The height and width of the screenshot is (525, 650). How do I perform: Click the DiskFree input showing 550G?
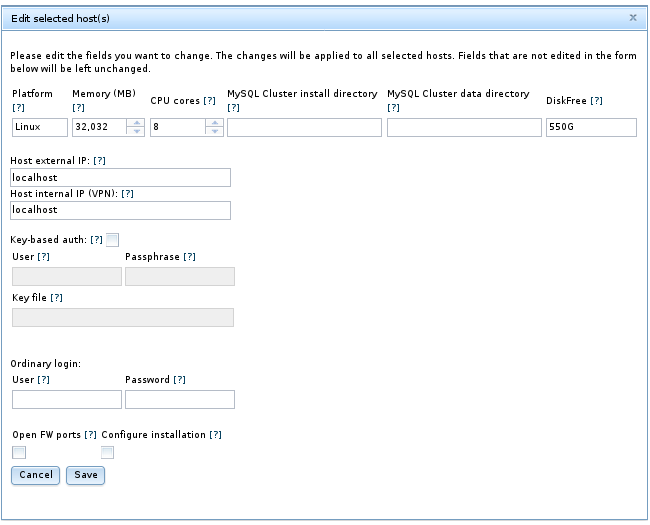tap(591, 127)
